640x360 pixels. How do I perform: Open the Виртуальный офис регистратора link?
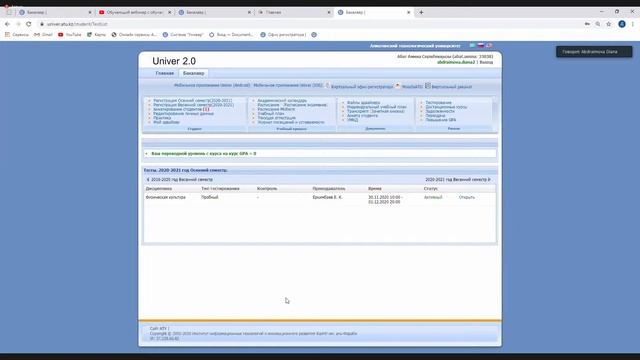pos(362,87)
